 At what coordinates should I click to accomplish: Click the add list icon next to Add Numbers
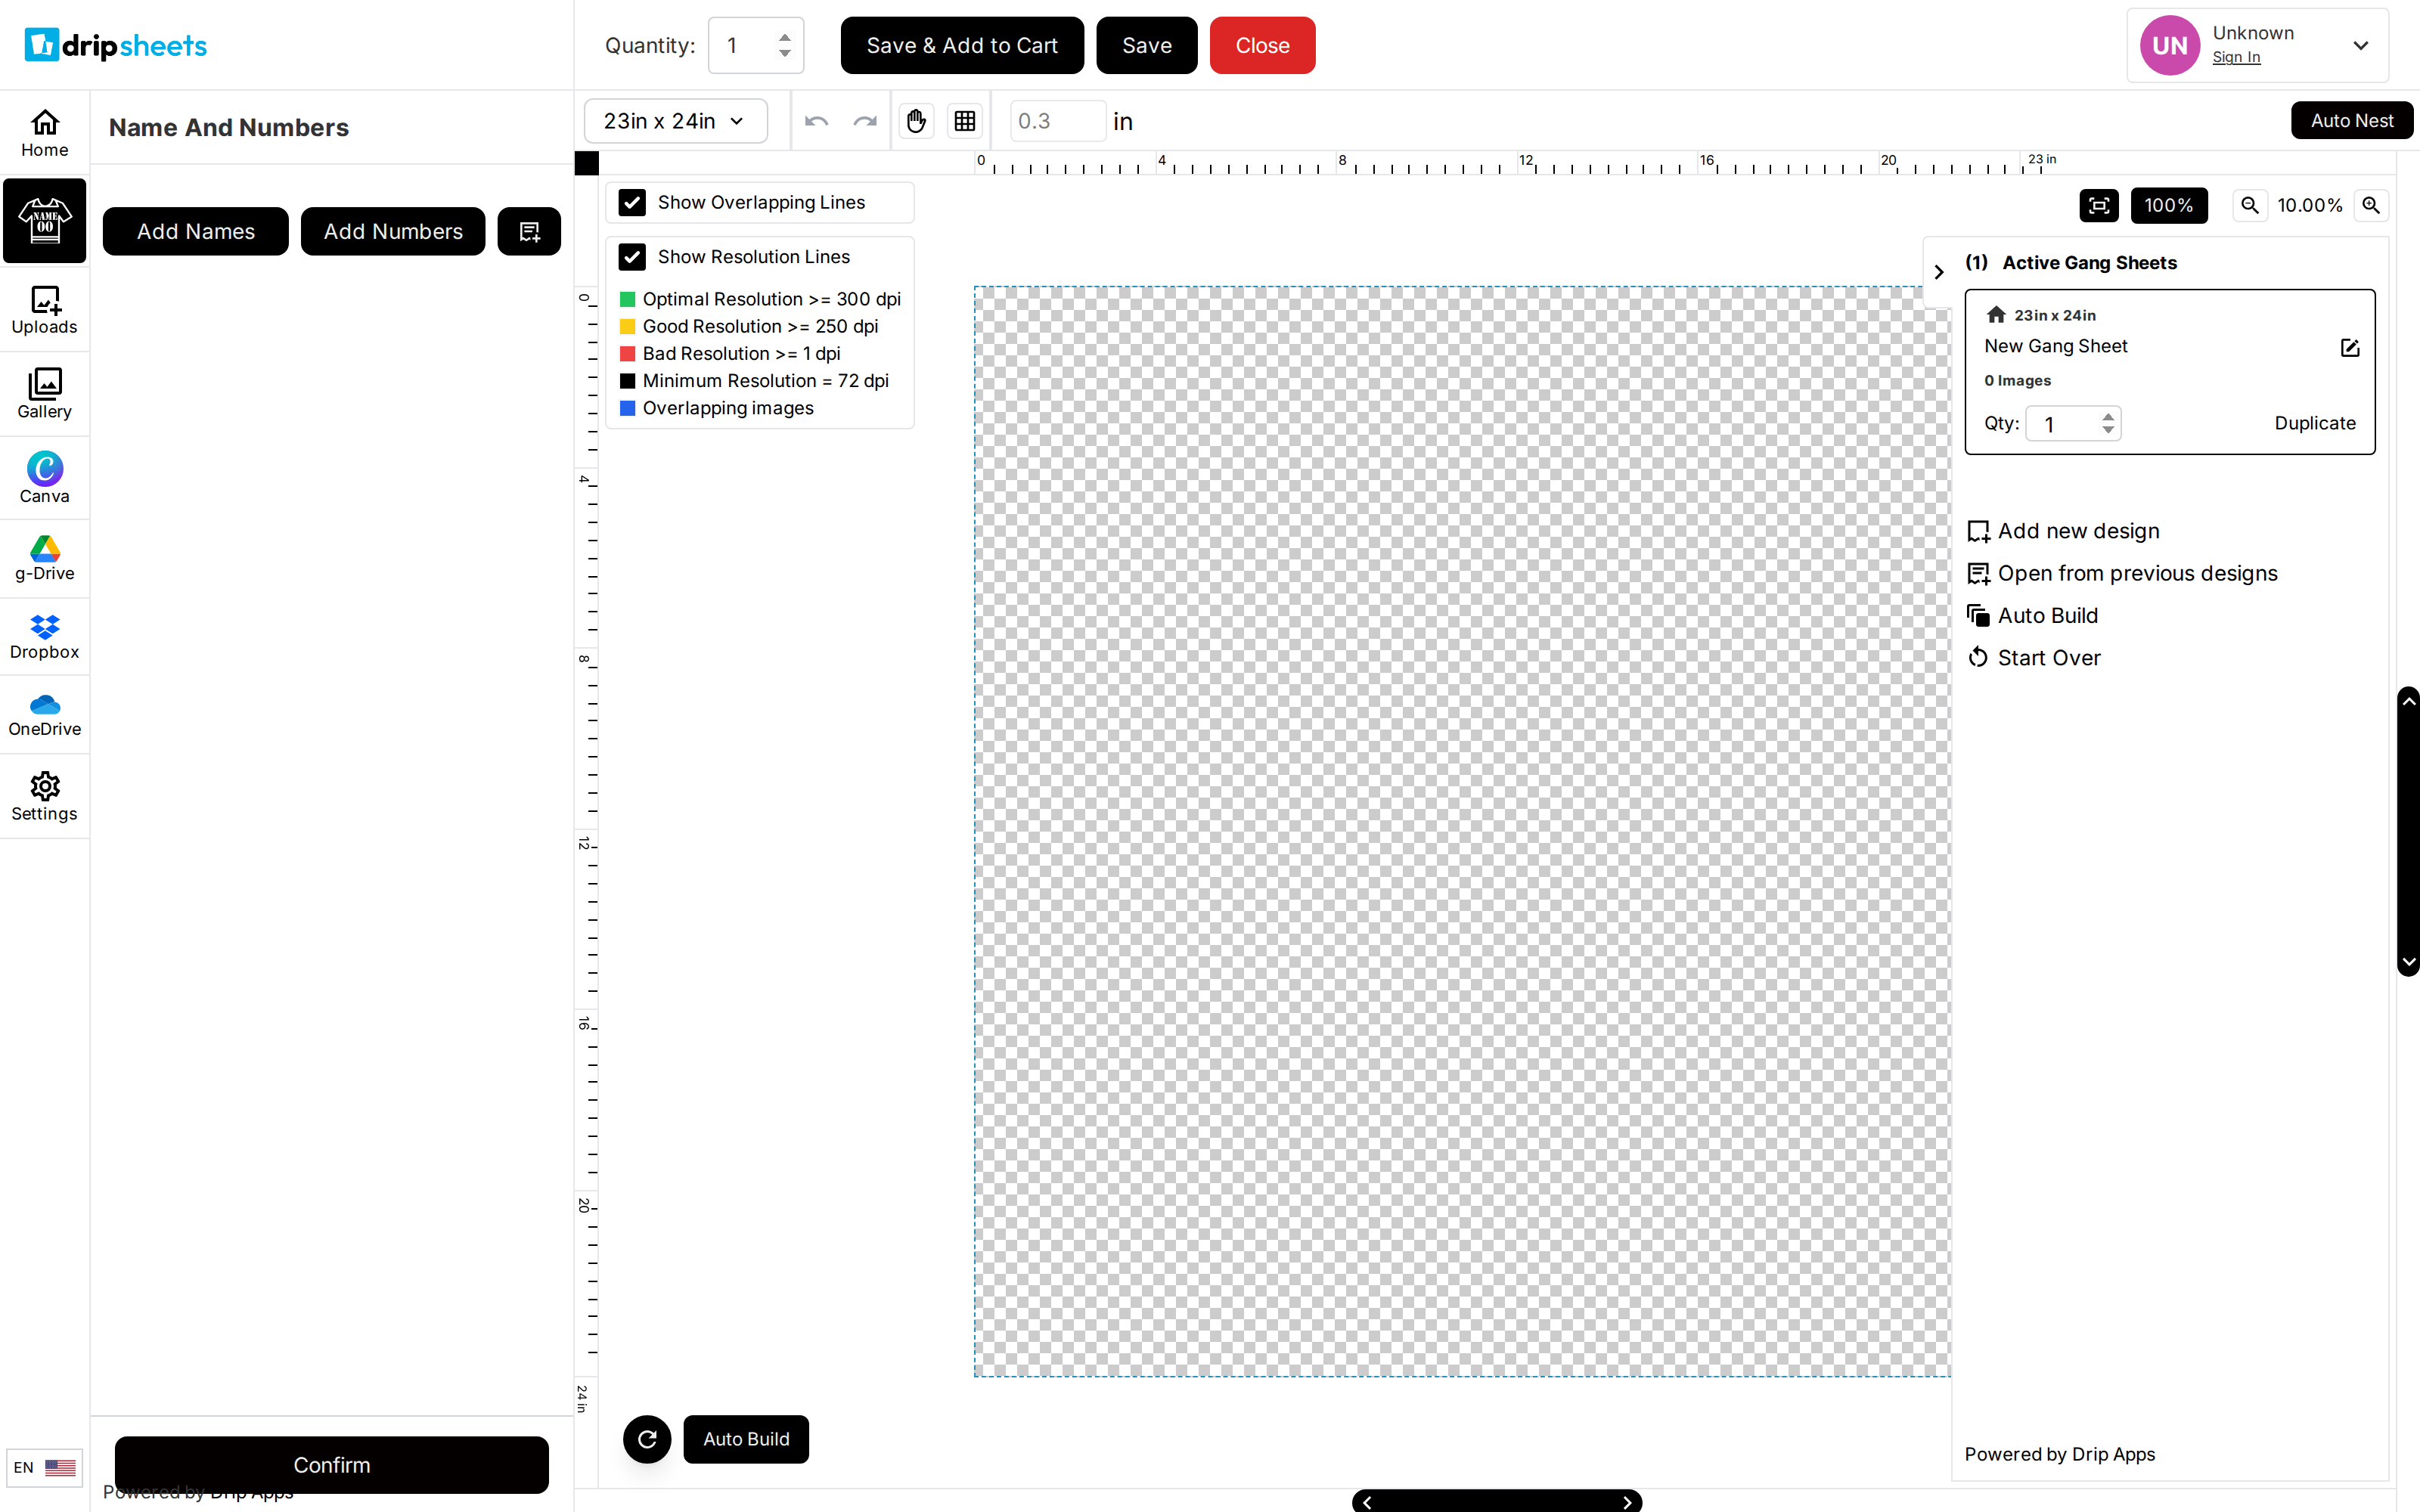point(529,231)
